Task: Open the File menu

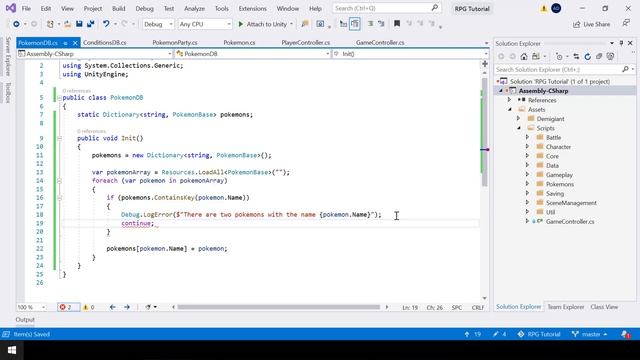Action: 26,9
